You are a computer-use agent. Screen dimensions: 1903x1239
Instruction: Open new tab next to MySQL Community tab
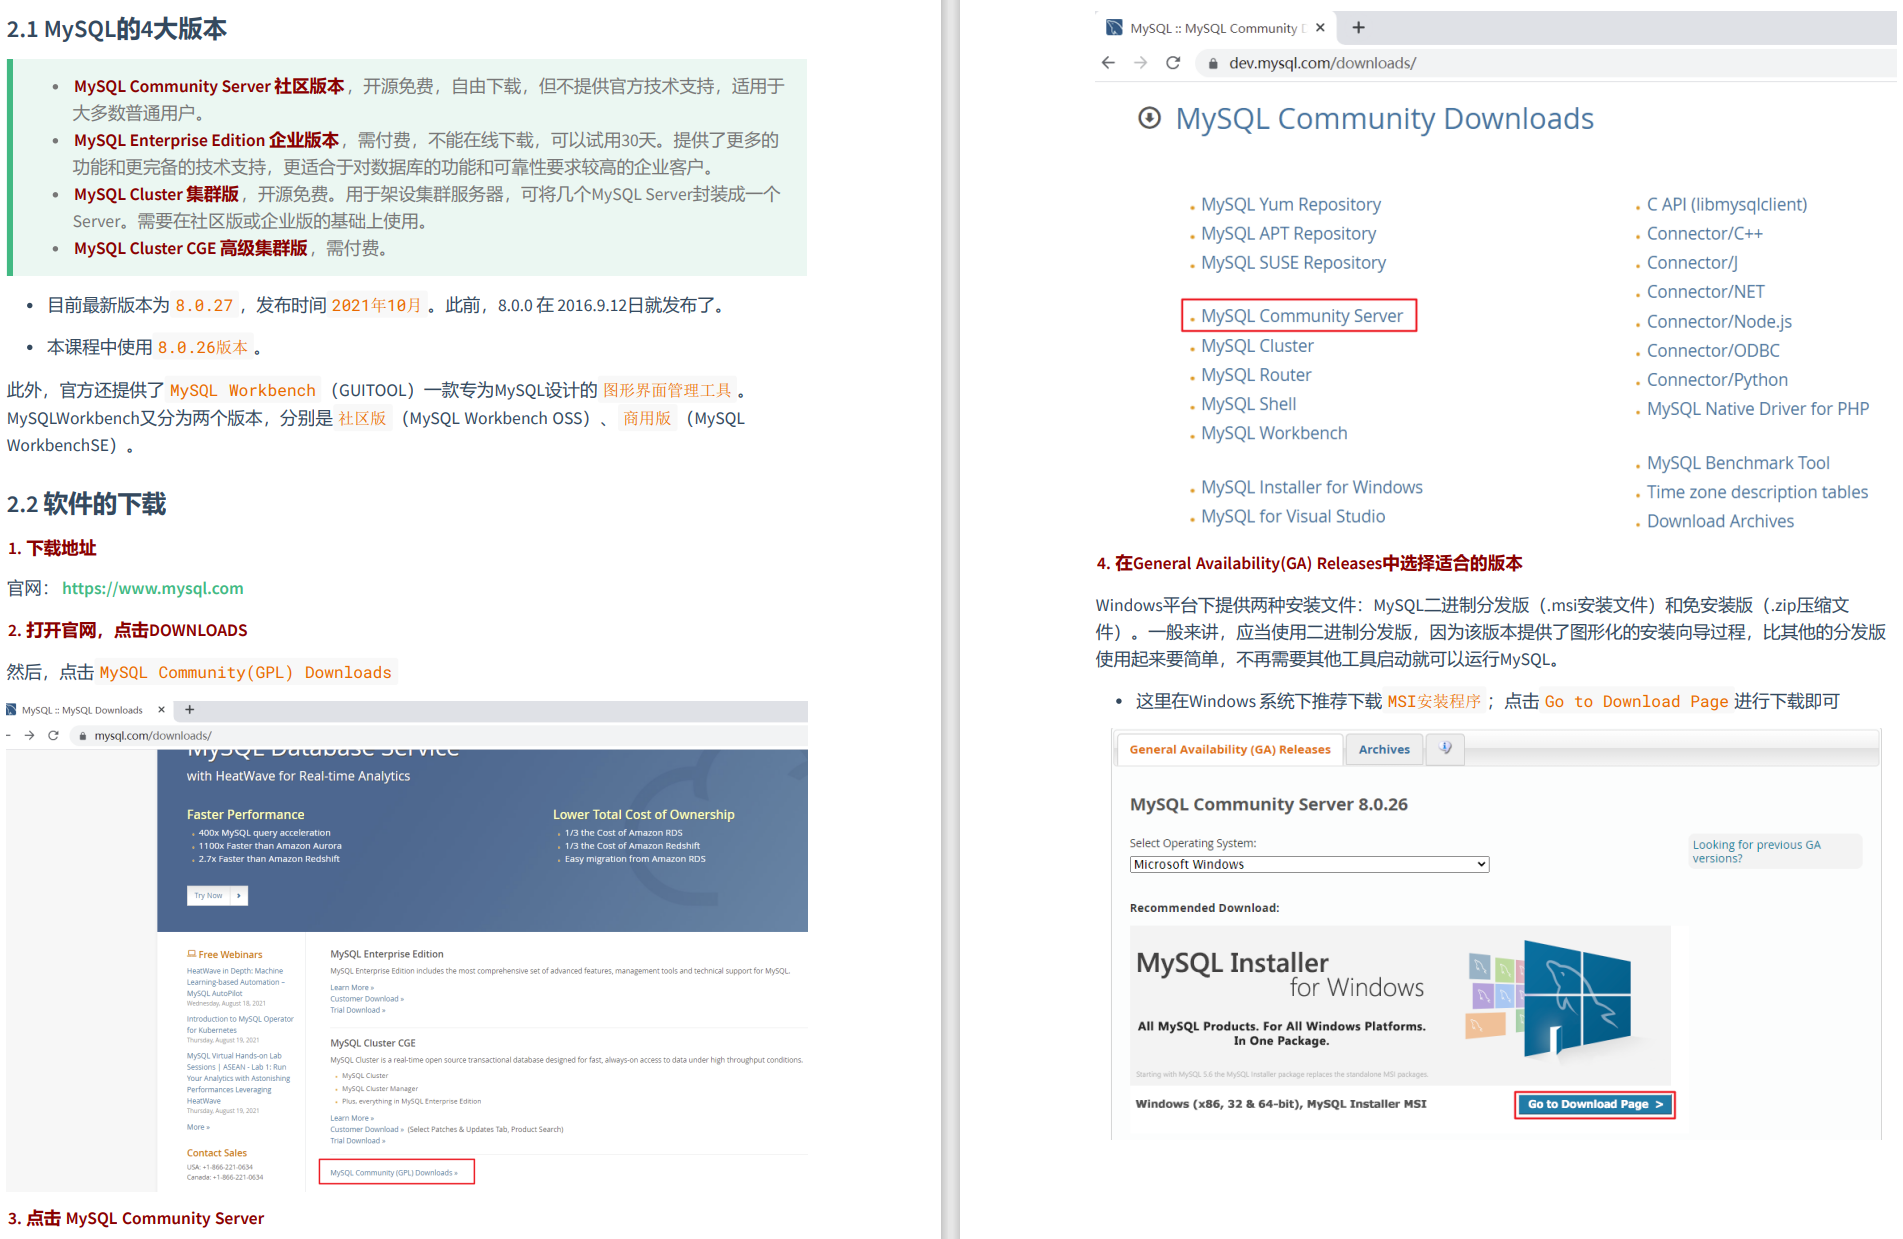click(x=1358, y=28)
